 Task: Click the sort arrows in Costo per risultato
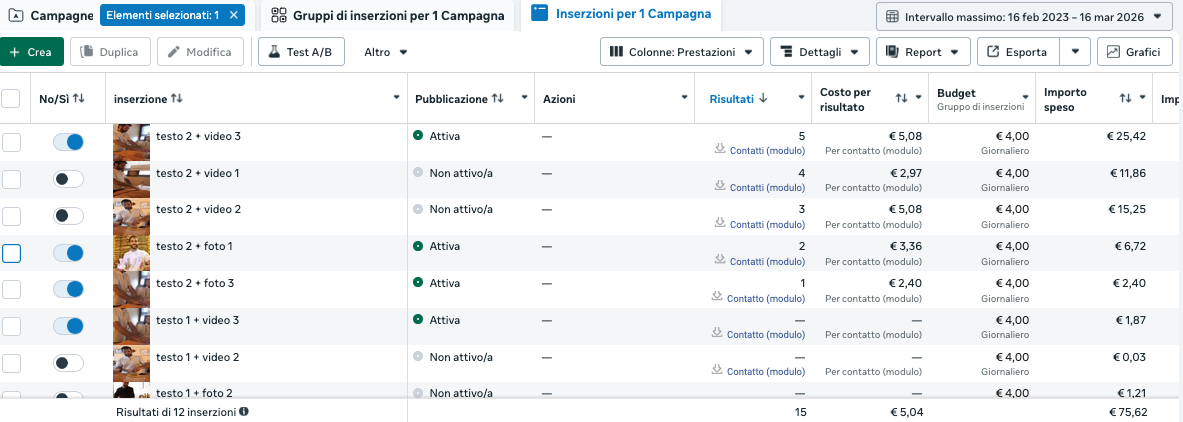coord(901,98)
